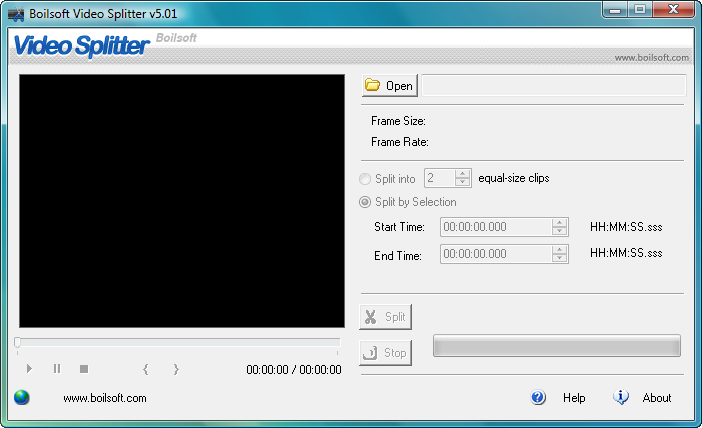The height and width of the screenshot is (428, 702).
Task: Click the Split button with scissors icon
Action: [385, 317]
